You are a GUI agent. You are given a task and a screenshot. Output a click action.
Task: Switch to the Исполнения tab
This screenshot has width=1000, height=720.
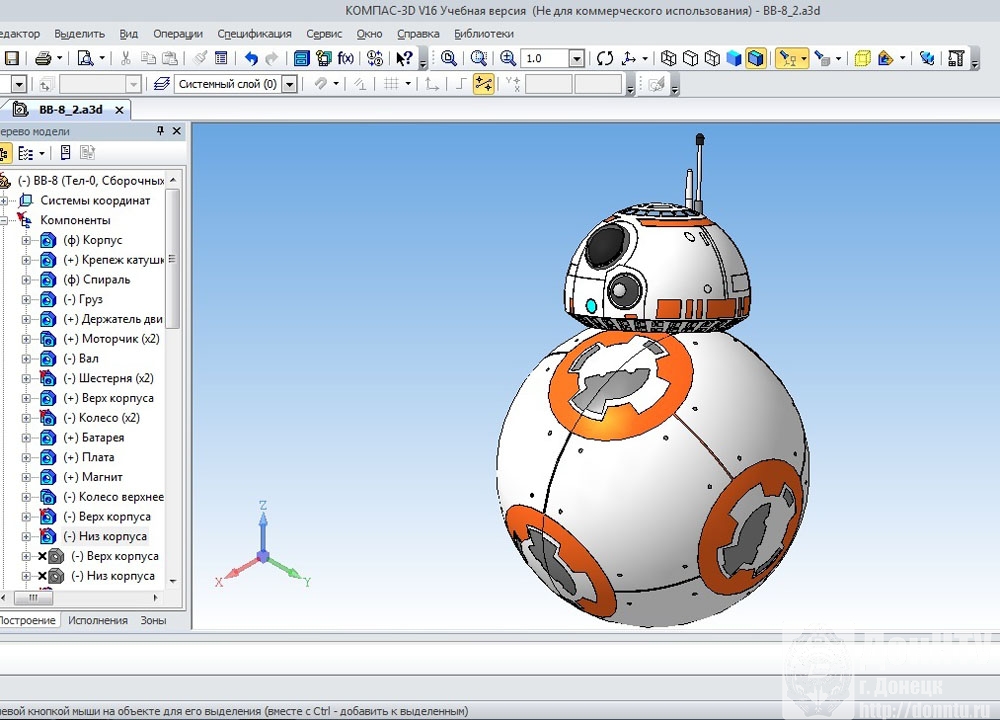(x=97, y=620)
